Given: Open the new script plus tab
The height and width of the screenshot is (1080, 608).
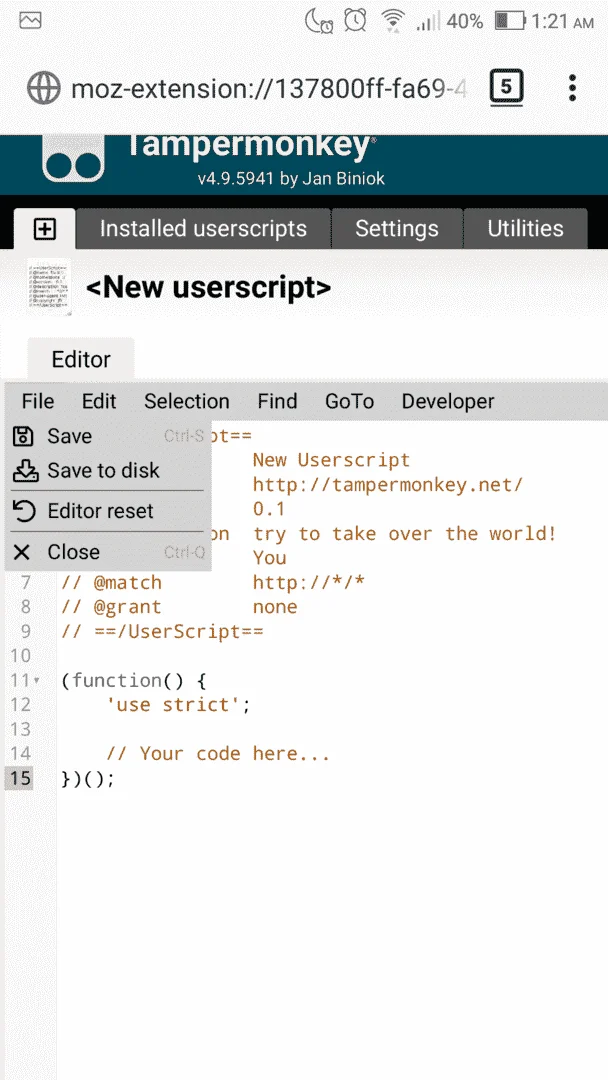Looking at the screenshot, I should 45,229.
